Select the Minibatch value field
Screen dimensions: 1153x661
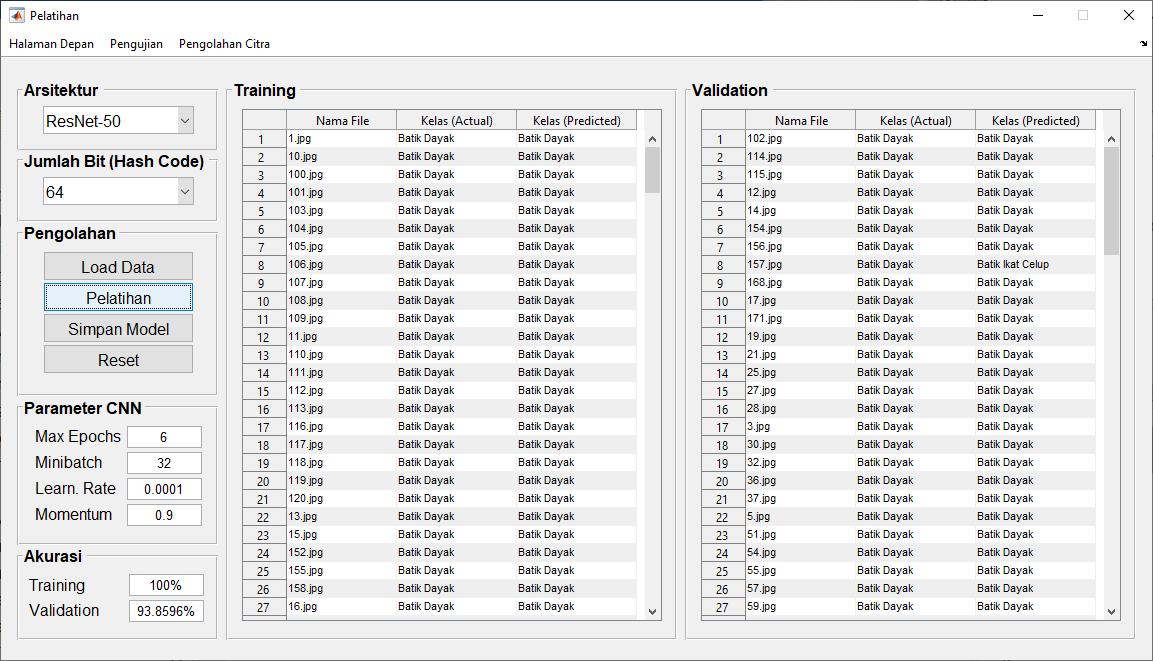(x=164, y=463)
